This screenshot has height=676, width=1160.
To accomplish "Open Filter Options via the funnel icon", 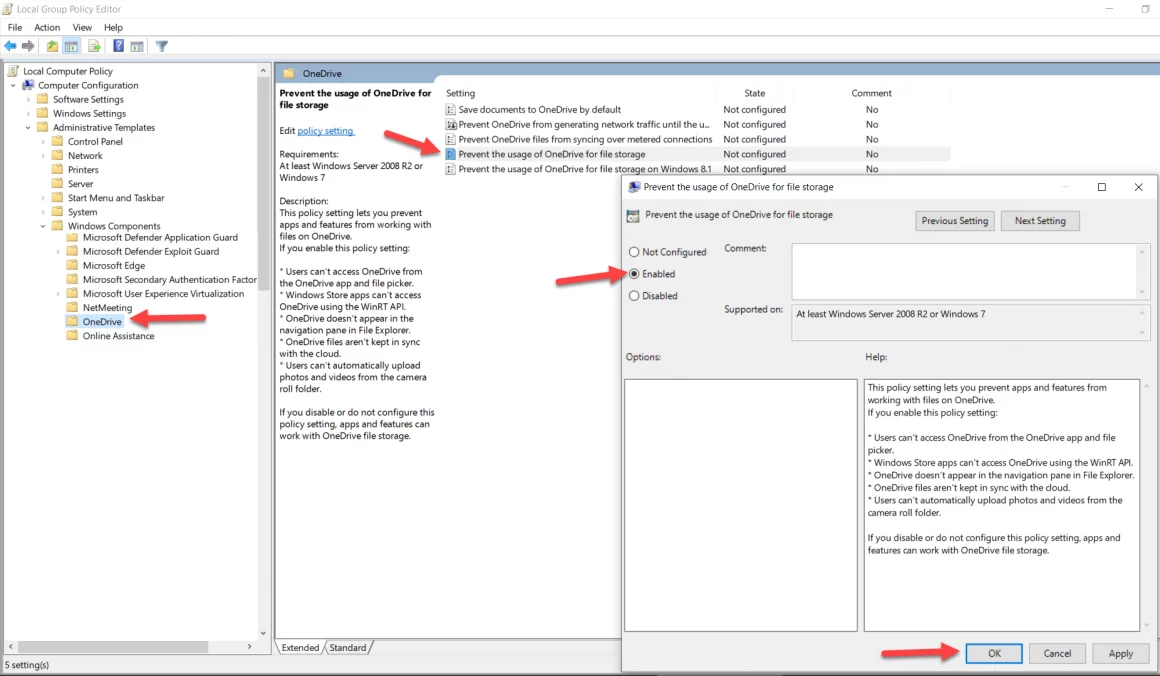I will coord(161,46).
